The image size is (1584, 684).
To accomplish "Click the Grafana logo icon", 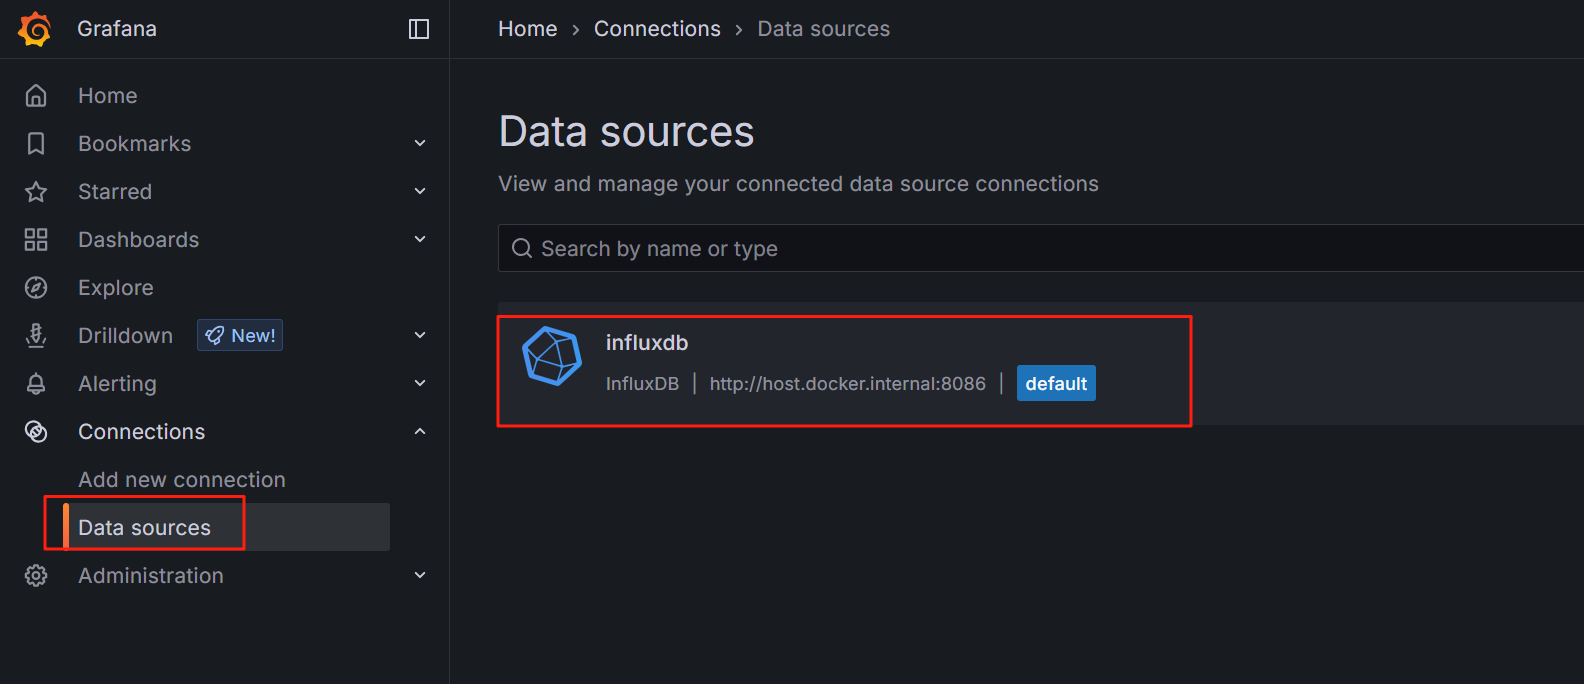I will click(33, 29).
